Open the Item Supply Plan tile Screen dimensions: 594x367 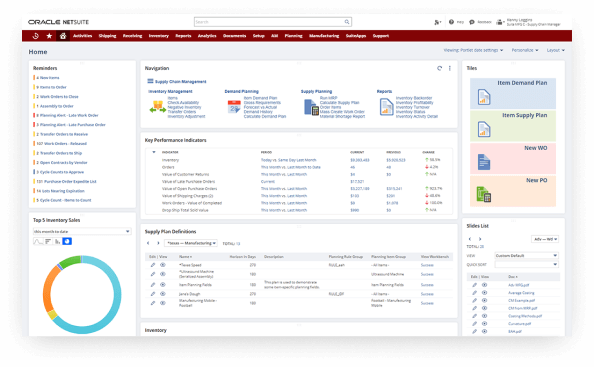[513, 126]
